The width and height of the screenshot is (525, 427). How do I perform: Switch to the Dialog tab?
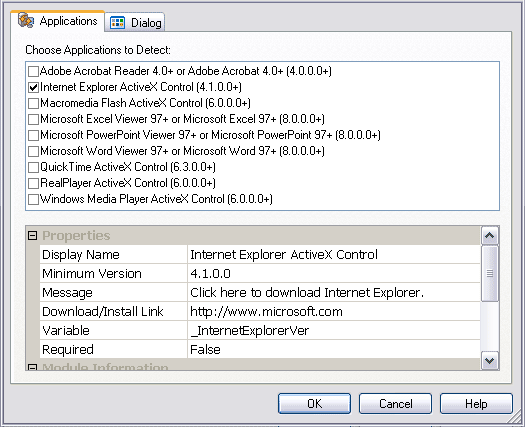click(135, 22)
